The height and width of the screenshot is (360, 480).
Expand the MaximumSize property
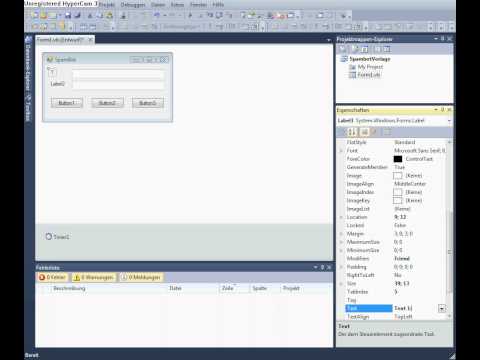[x=341, y=242]
